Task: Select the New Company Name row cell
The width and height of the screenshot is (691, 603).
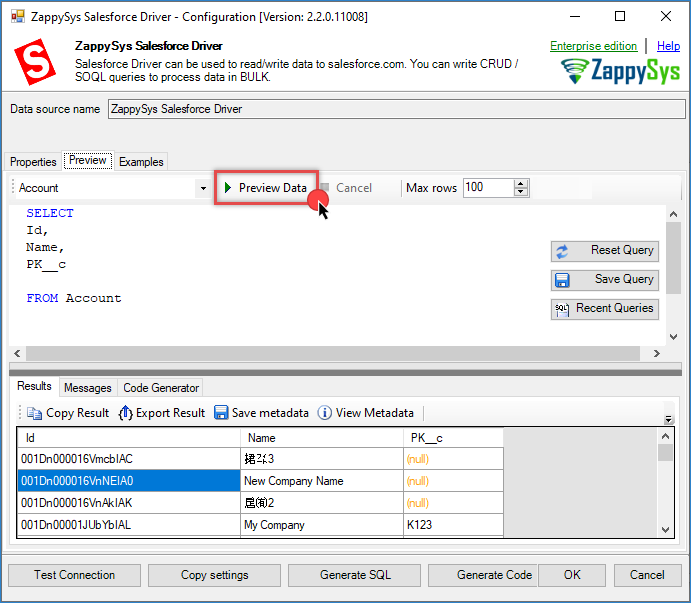Action: 293,481
